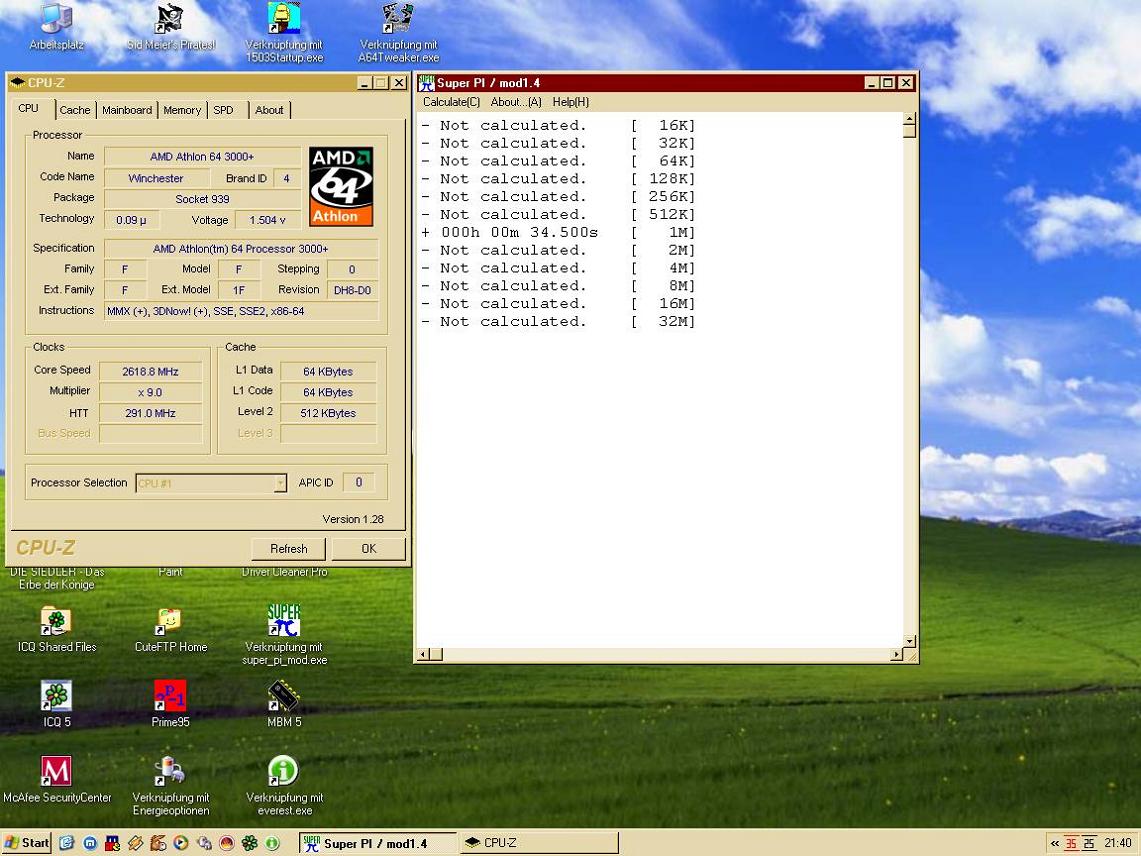Screen dimensions: 1141x856
Task: Switch to the Cache tab in CPU-Z
Action: pyautogui.click(x=75, y=110)
